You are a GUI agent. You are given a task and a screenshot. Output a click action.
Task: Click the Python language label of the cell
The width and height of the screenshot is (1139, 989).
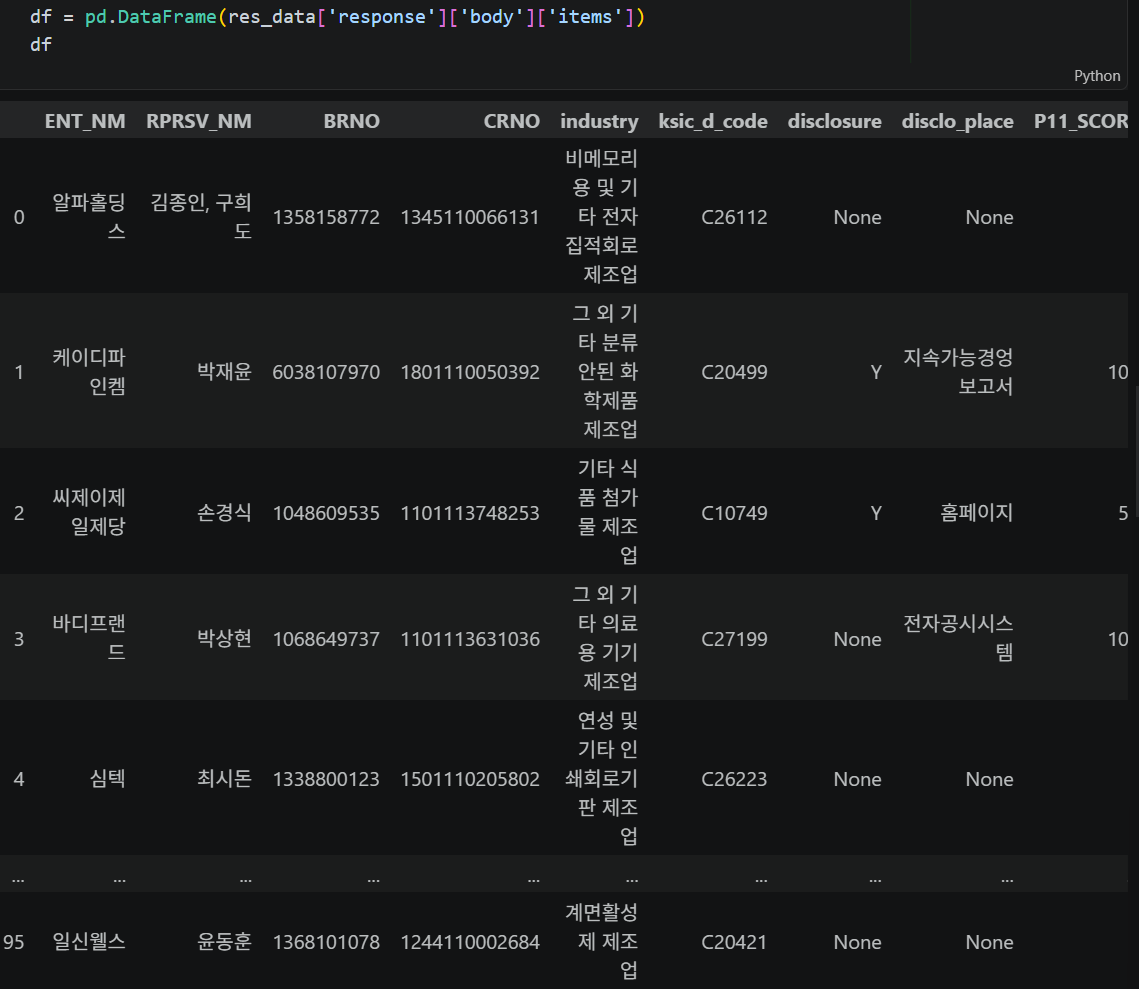coord(1097,76)
